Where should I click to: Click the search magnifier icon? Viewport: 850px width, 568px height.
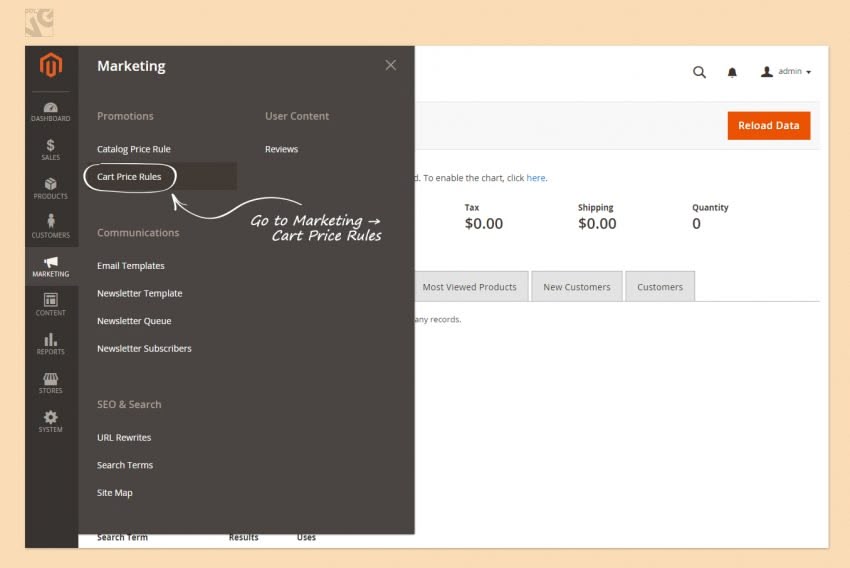(x=699, y=72)
